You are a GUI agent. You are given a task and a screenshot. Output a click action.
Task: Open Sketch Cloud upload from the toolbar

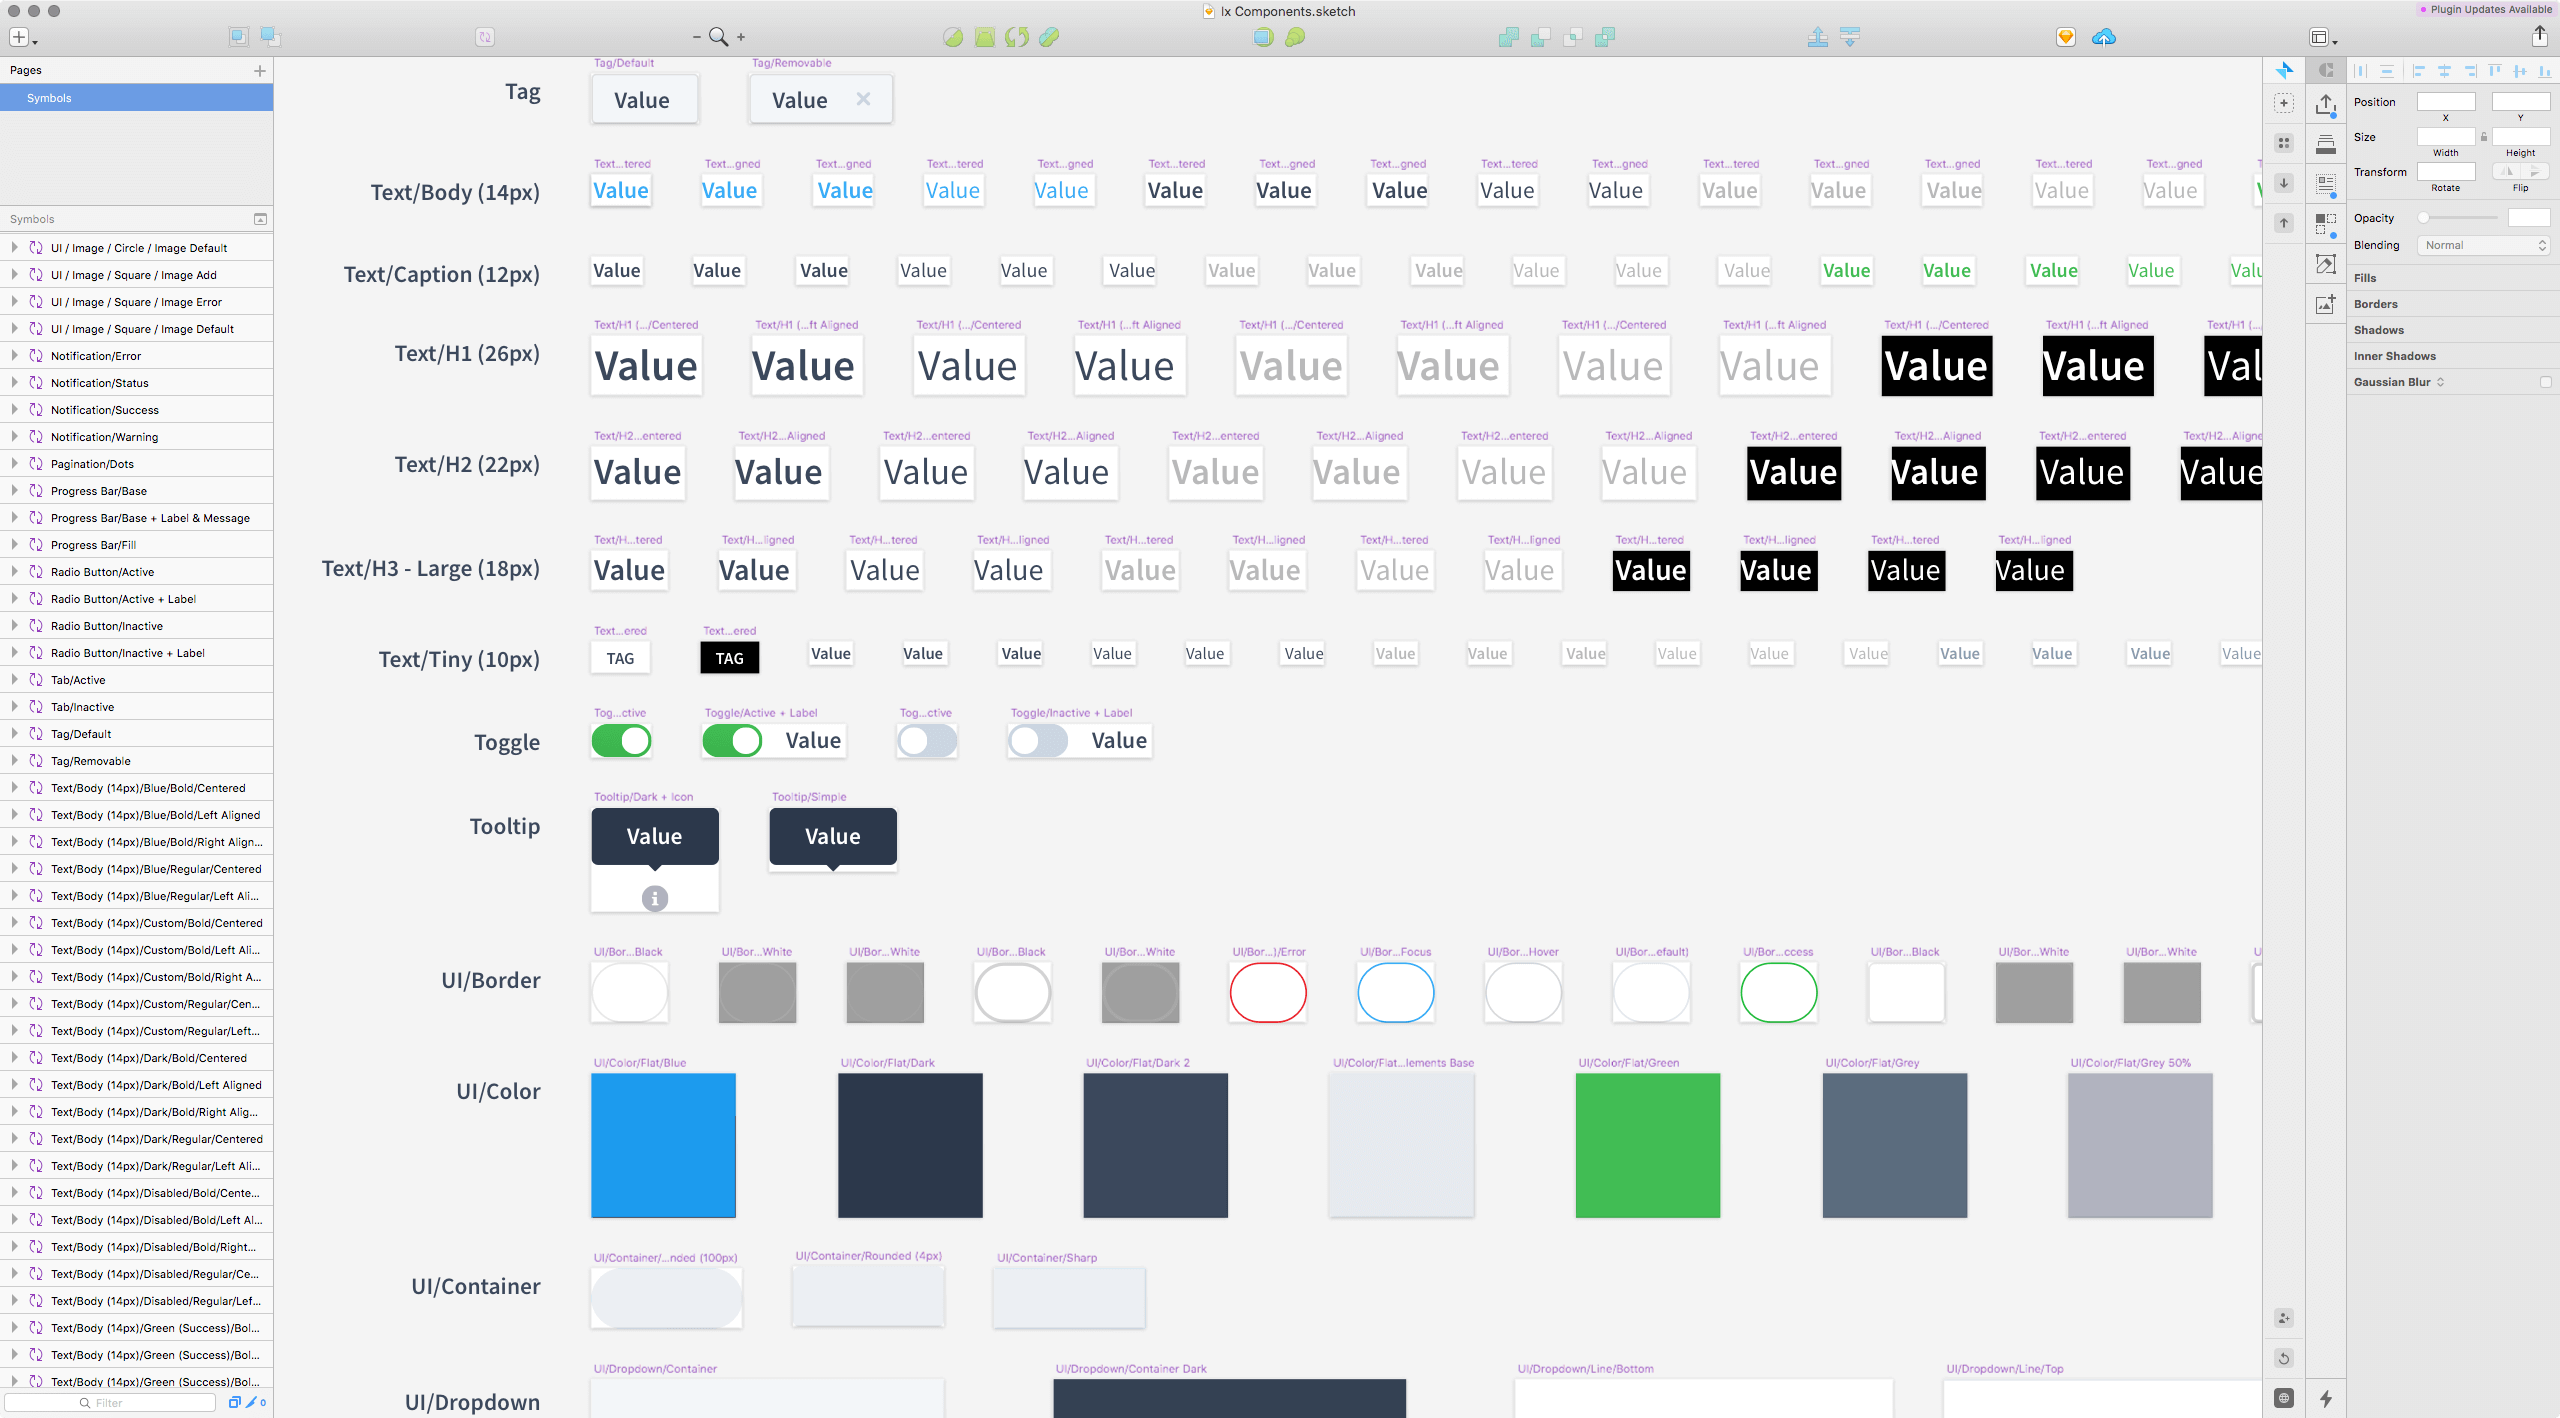[x=2106, y=37]
